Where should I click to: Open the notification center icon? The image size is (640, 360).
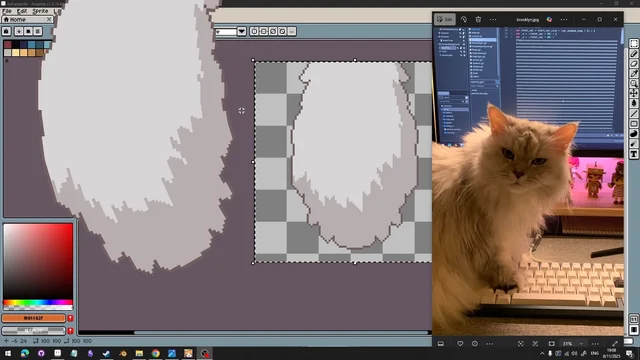point(630,353)
